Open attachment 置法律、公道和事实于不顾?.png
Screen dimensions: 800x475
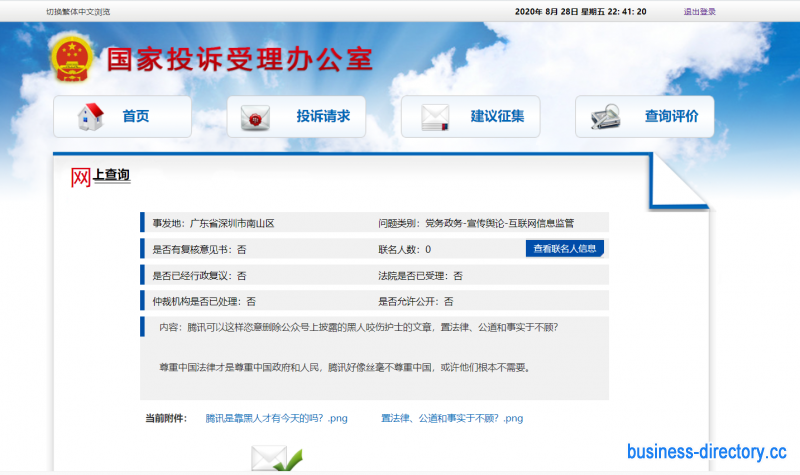pyautogui.click(x=451, y=418)
